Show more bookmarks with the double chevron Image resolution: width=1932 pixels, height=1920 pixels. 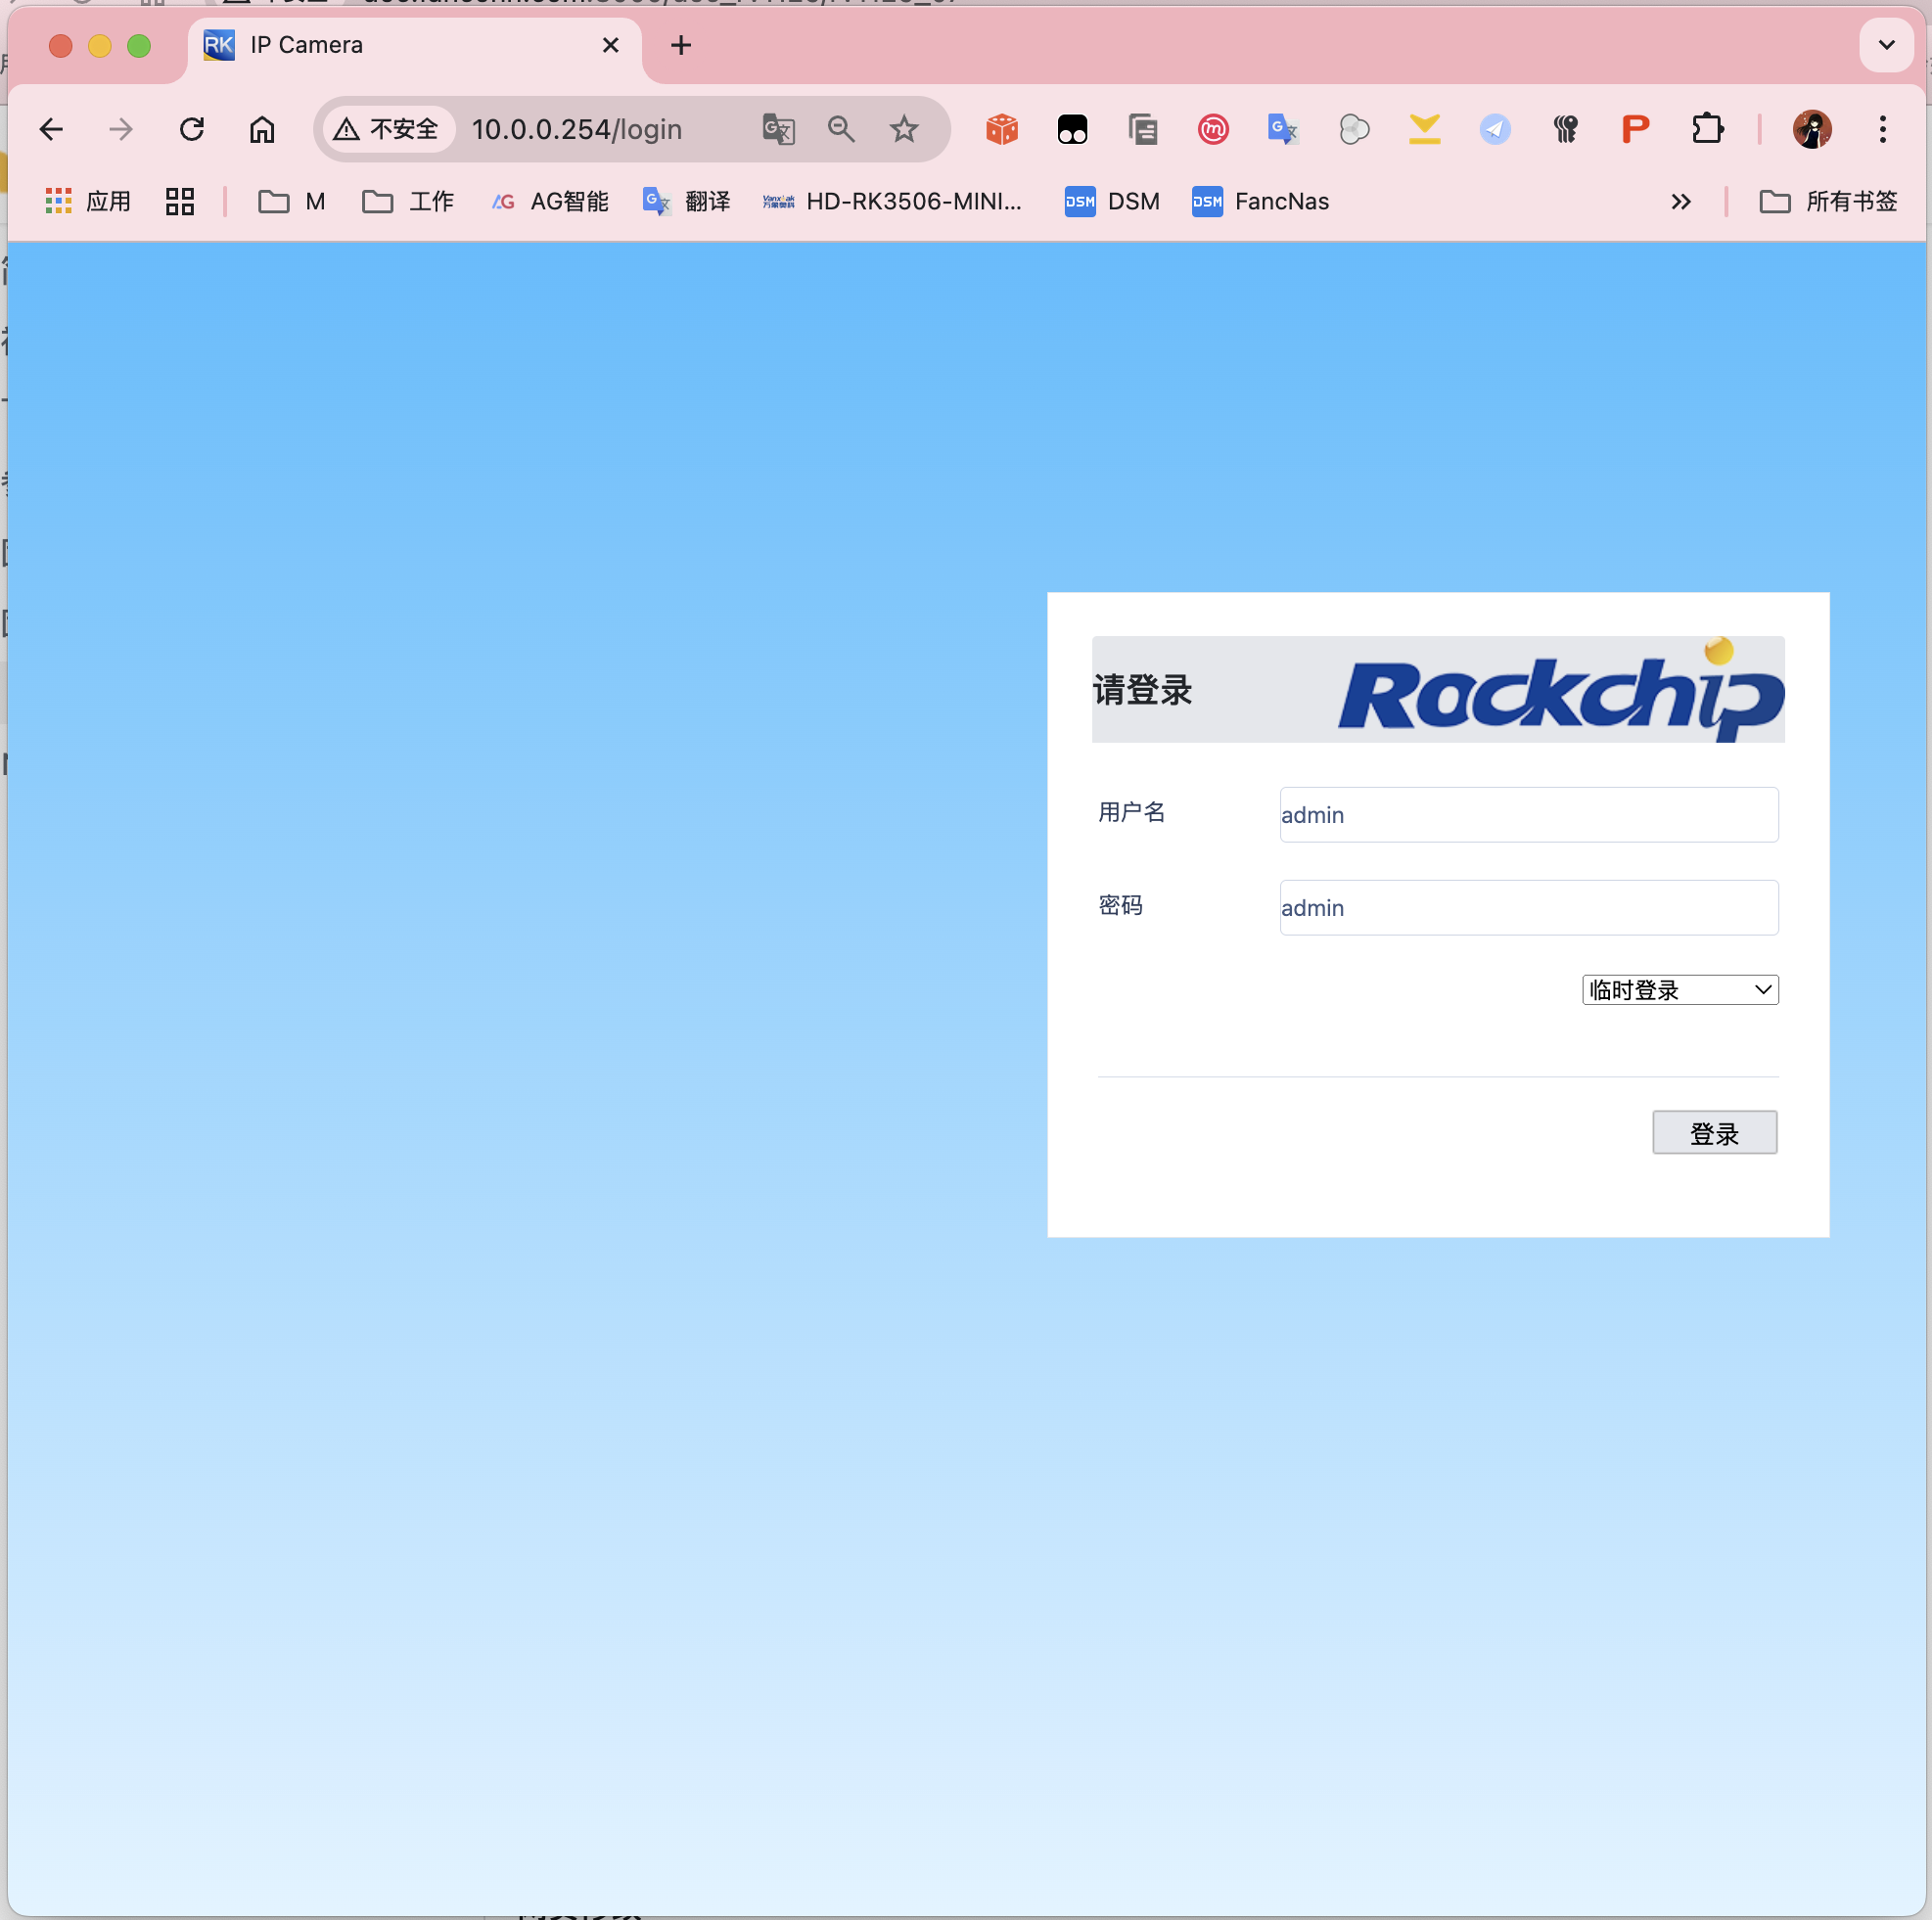[x=1681, y=201]
